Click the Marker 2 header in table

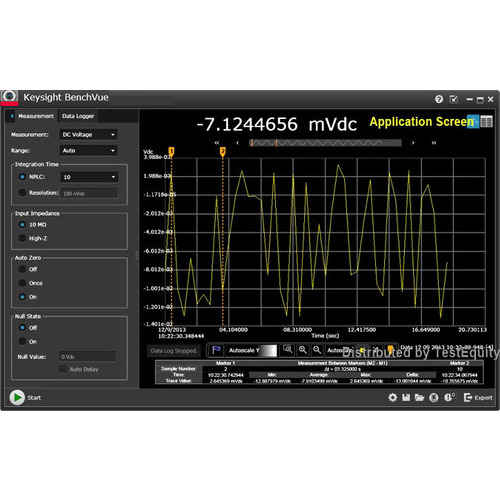(x=459, y=363)
